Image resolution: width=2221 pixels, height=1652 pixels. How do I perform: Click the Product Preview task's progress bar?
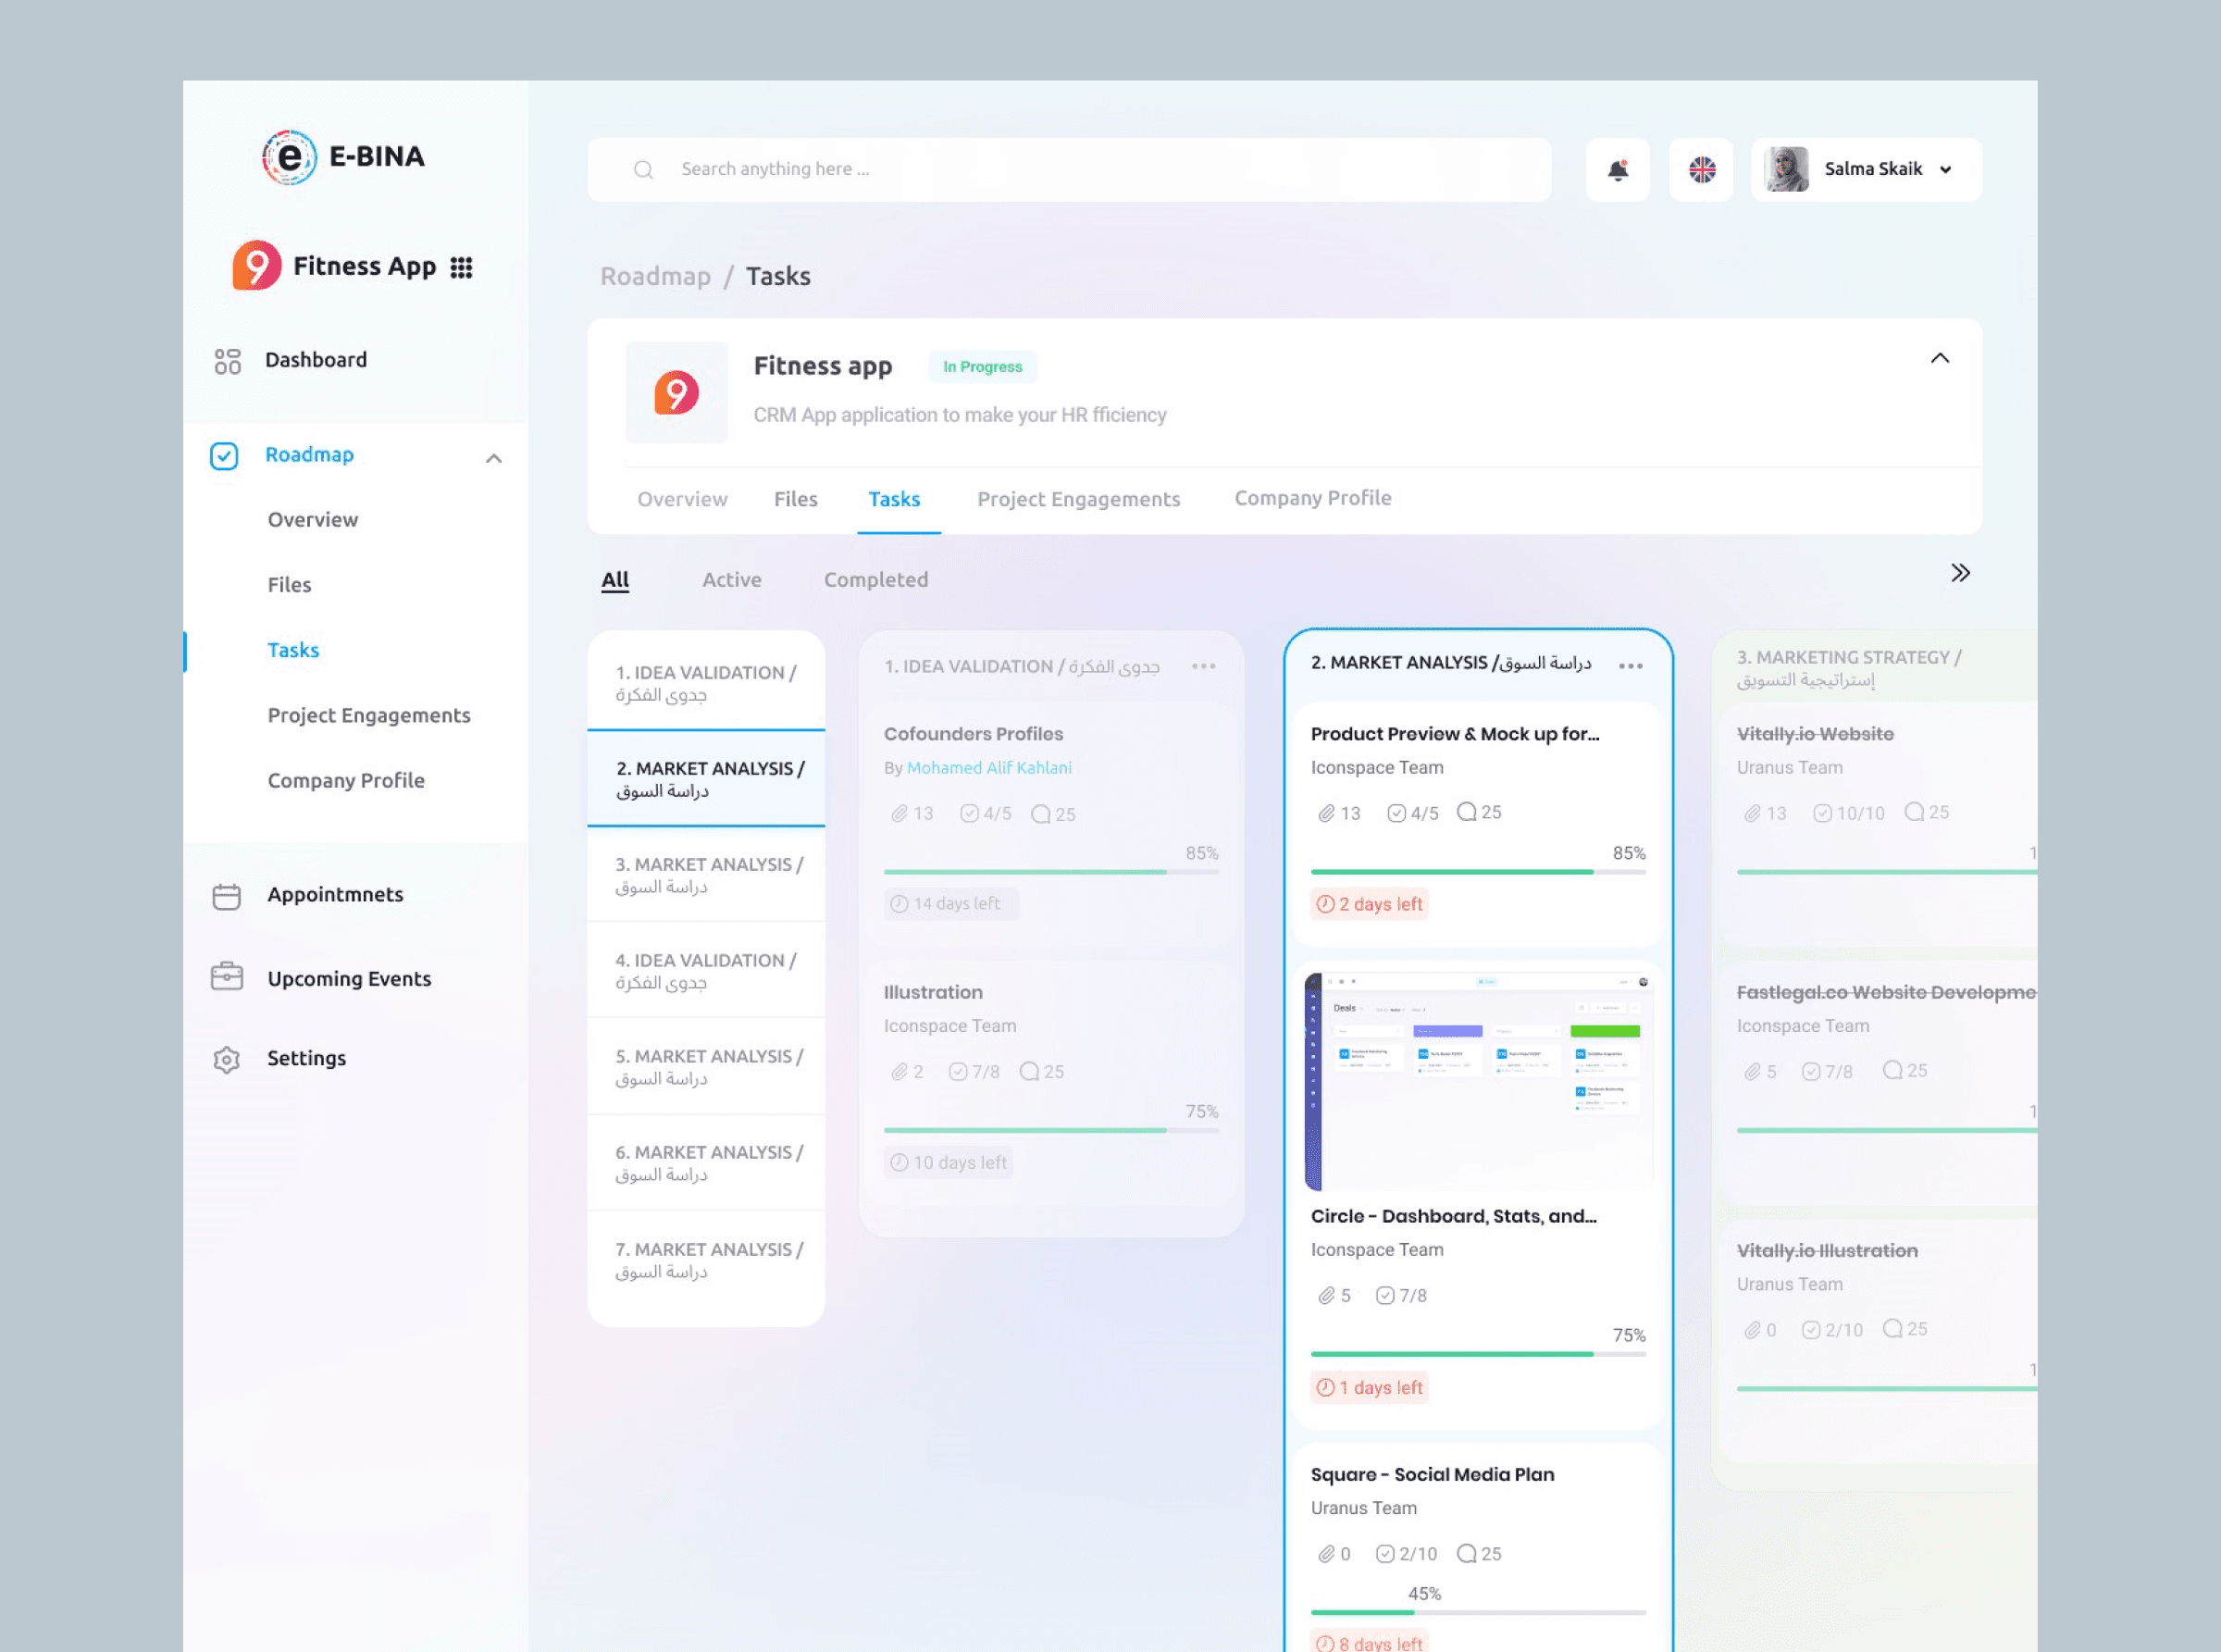tap(1477, 872)
